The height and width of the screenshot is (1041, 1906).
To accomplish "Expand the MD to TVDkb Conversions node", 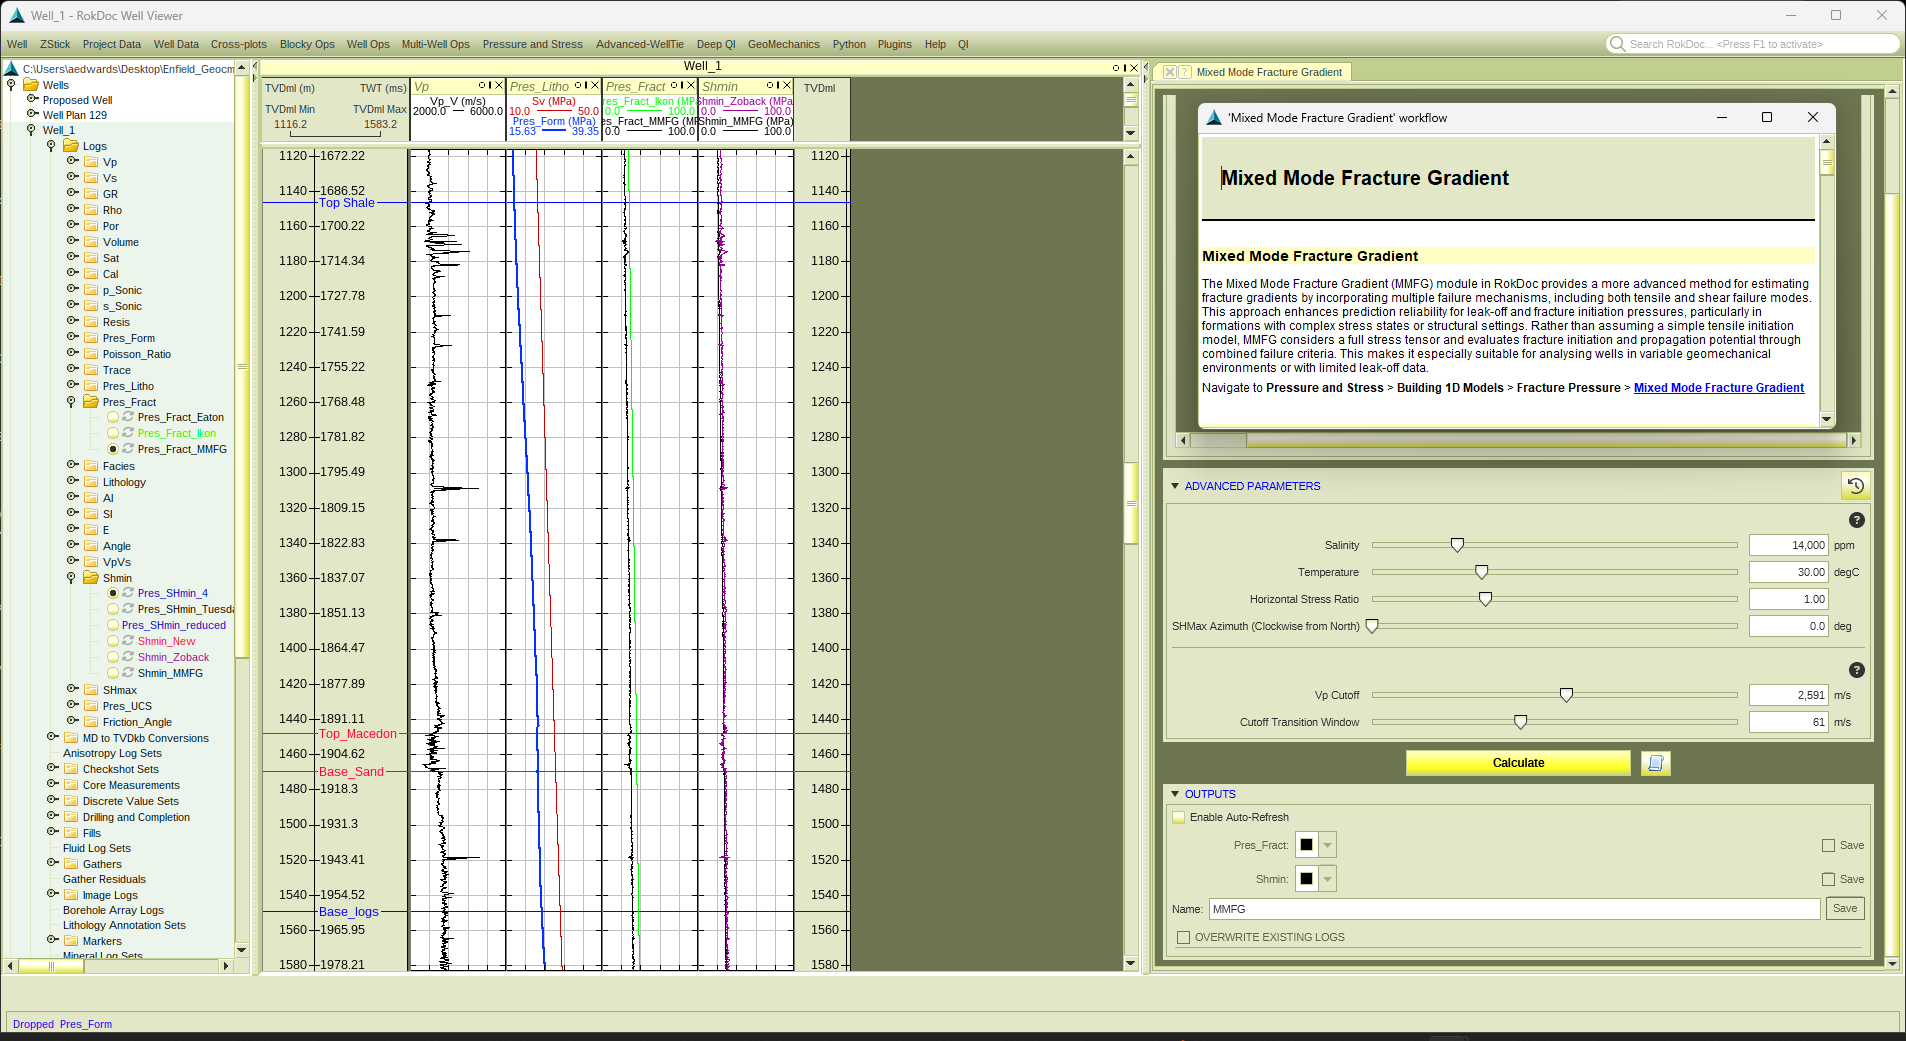I will click(x=52, y=737).
